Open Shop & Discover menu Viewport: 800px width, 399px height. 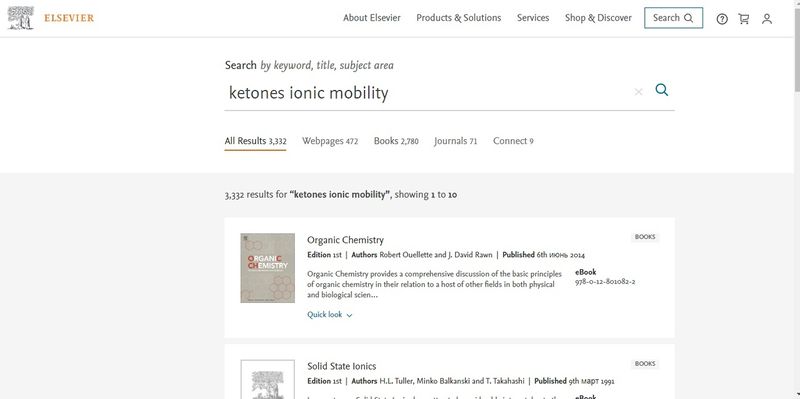click(x=598, y=18)
